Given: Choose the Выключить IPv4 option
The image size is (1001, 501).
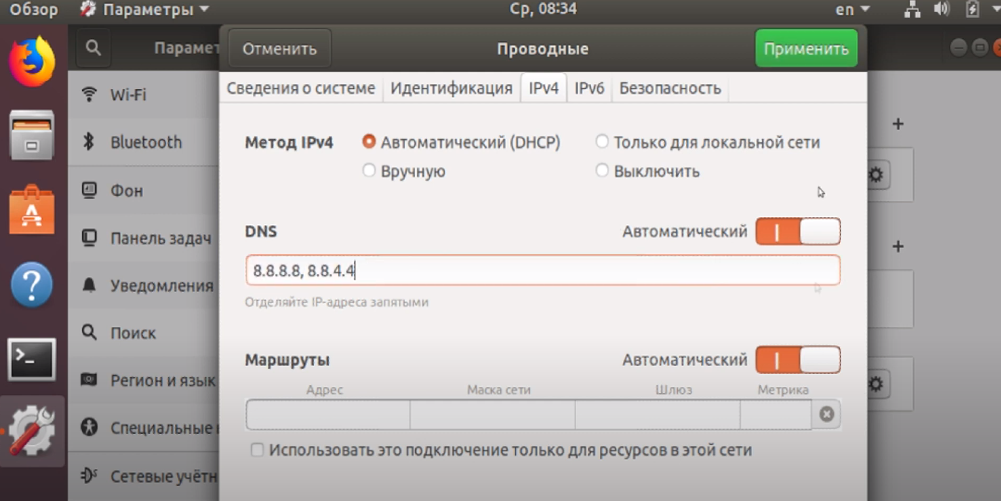Looking at the screenshot, I should tap(602, 171).
